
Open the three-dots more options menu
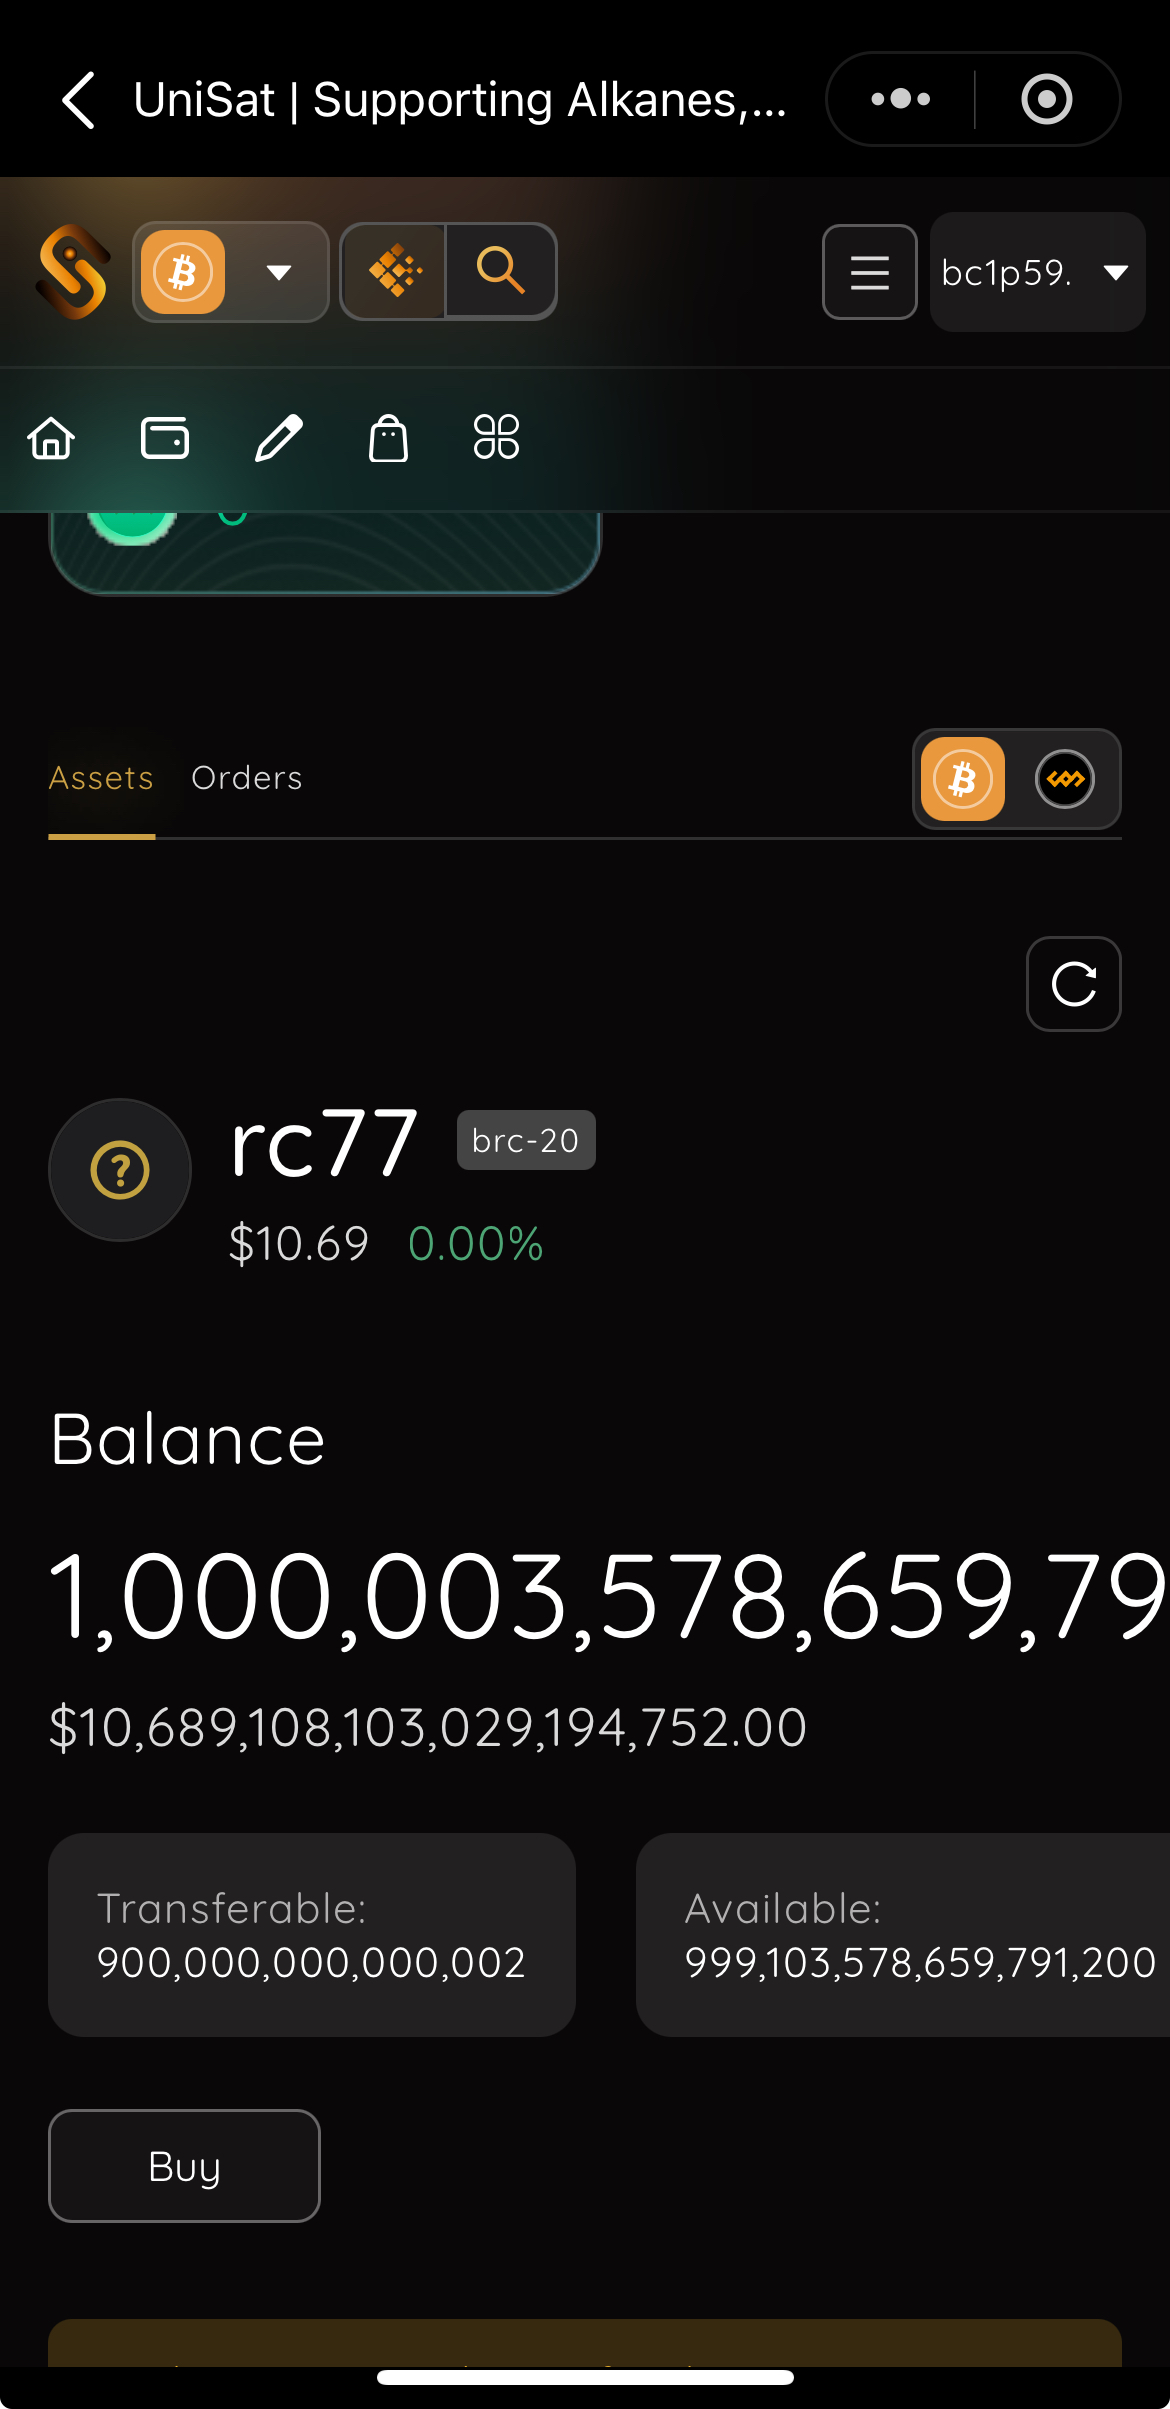point(900,99)
